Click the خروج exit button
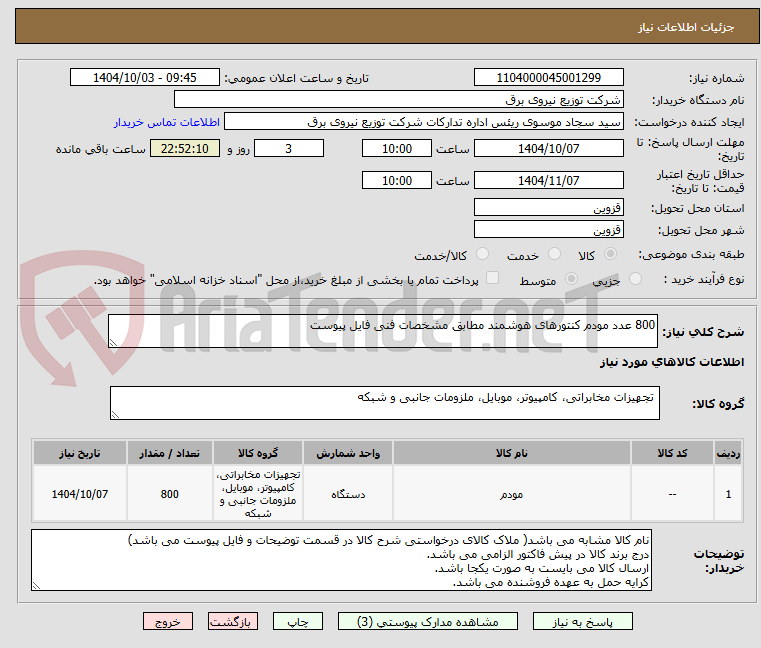This screenshot has width=761, height=648. (167, 621)
